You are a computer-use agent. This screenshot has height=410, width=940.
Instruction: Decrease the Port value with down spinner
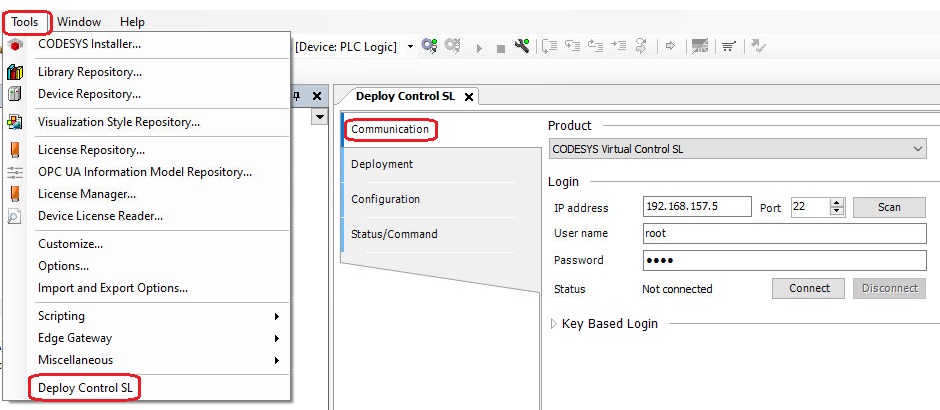[x=837, y=212]
